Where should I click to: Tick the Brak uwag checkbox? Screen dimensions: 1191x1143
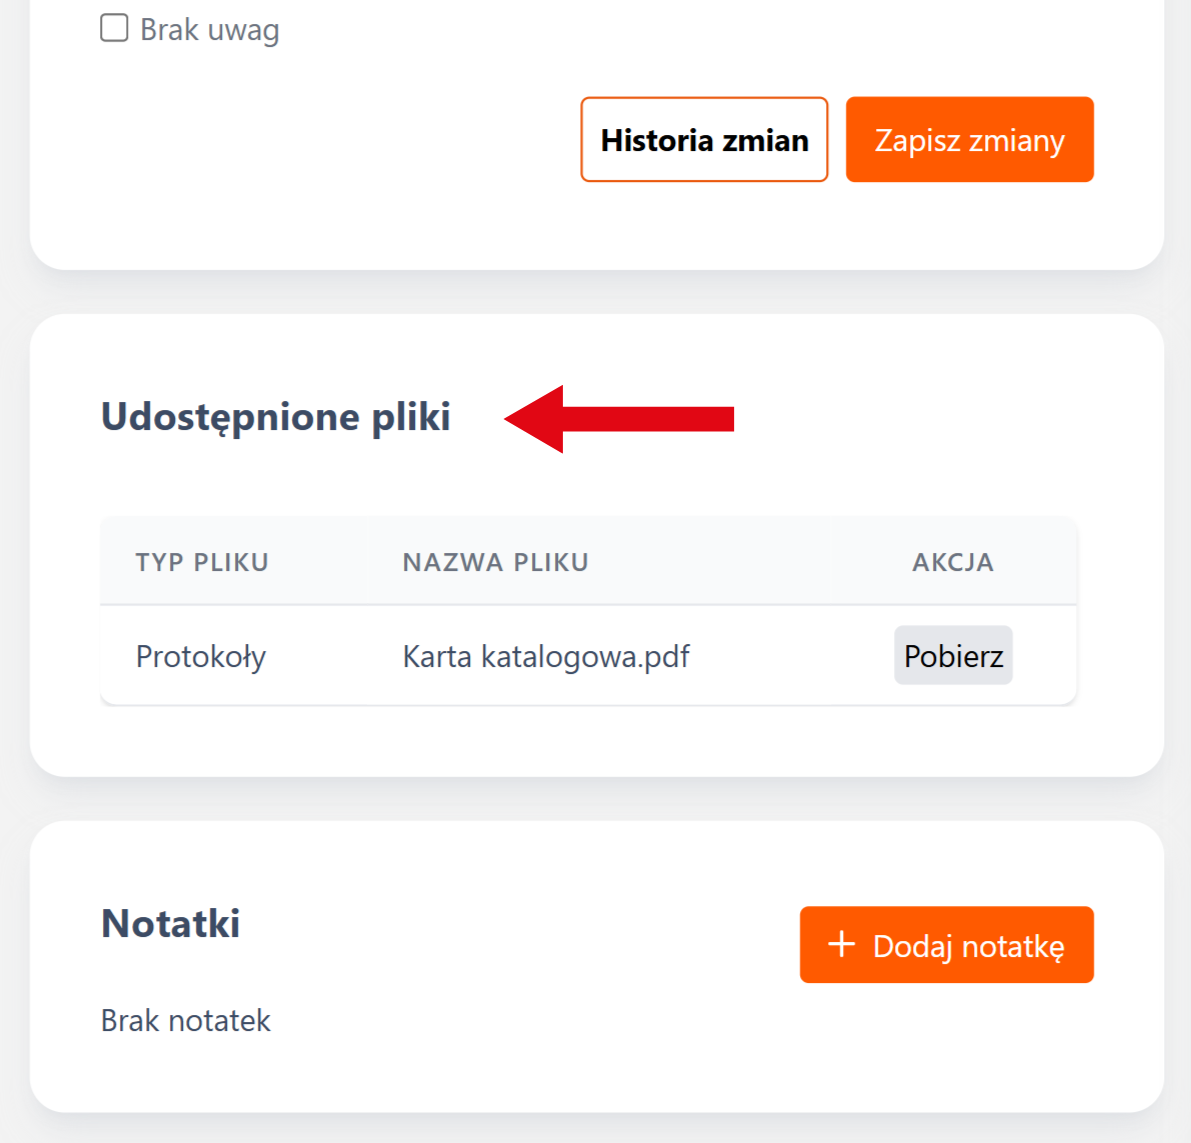pyautogui.click(x=114, y=28)
